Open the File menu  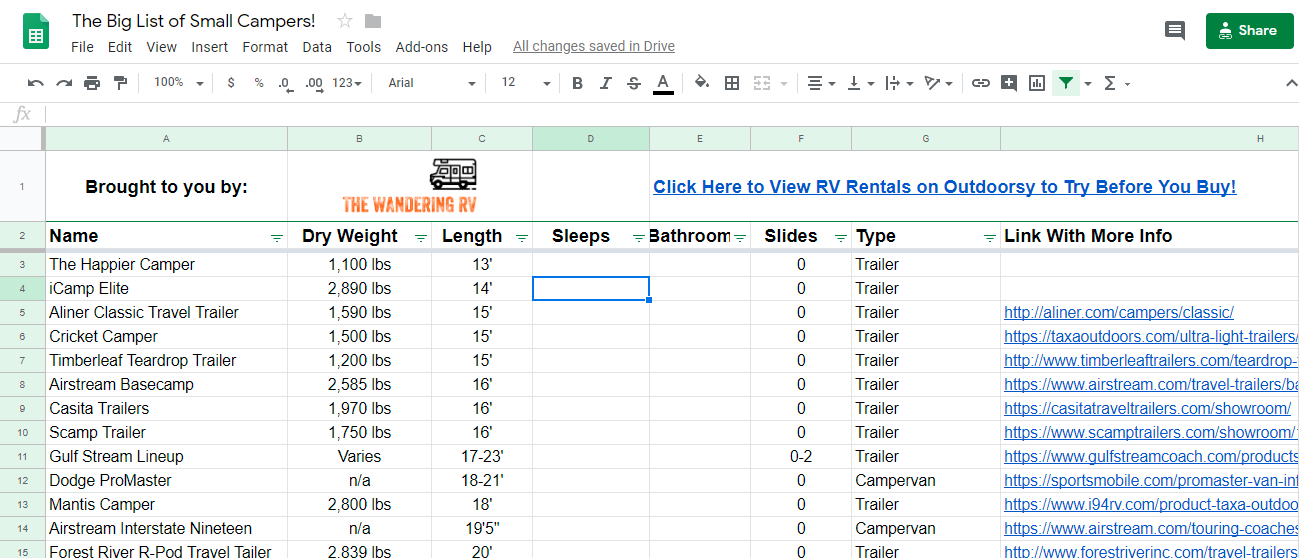(82, 47)
